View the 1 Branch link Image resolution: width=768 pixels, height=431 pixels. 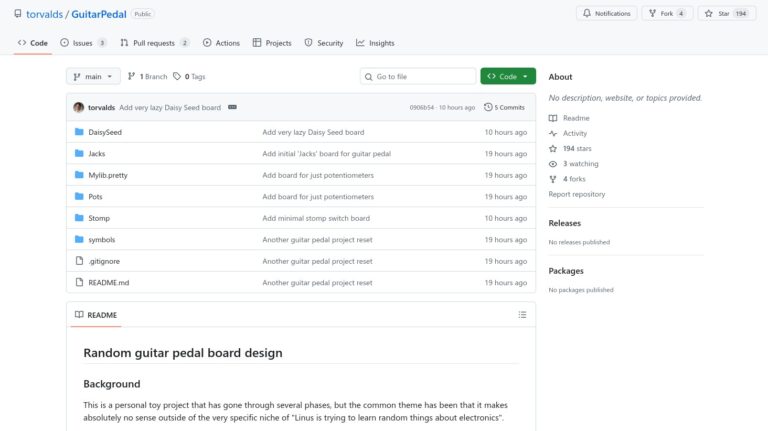147,76
